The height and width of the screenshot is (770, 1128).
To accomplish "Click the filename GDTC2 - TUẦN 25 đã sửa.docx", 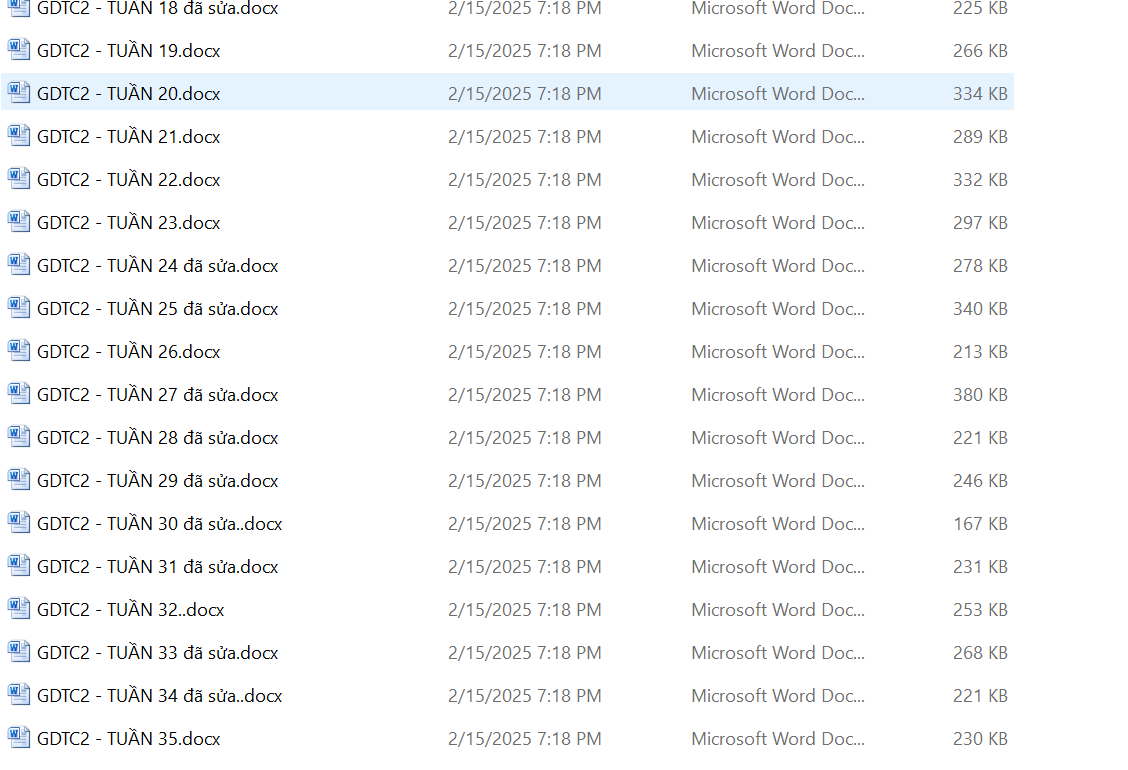I will [157, 309].
